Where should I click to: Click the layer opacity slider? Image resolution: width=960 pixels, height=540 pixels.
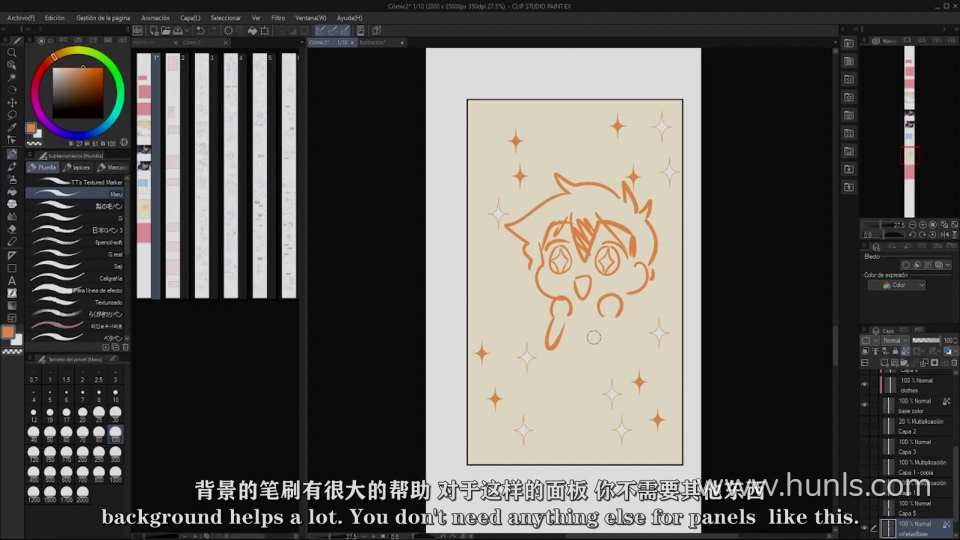[x=926, y=340]
